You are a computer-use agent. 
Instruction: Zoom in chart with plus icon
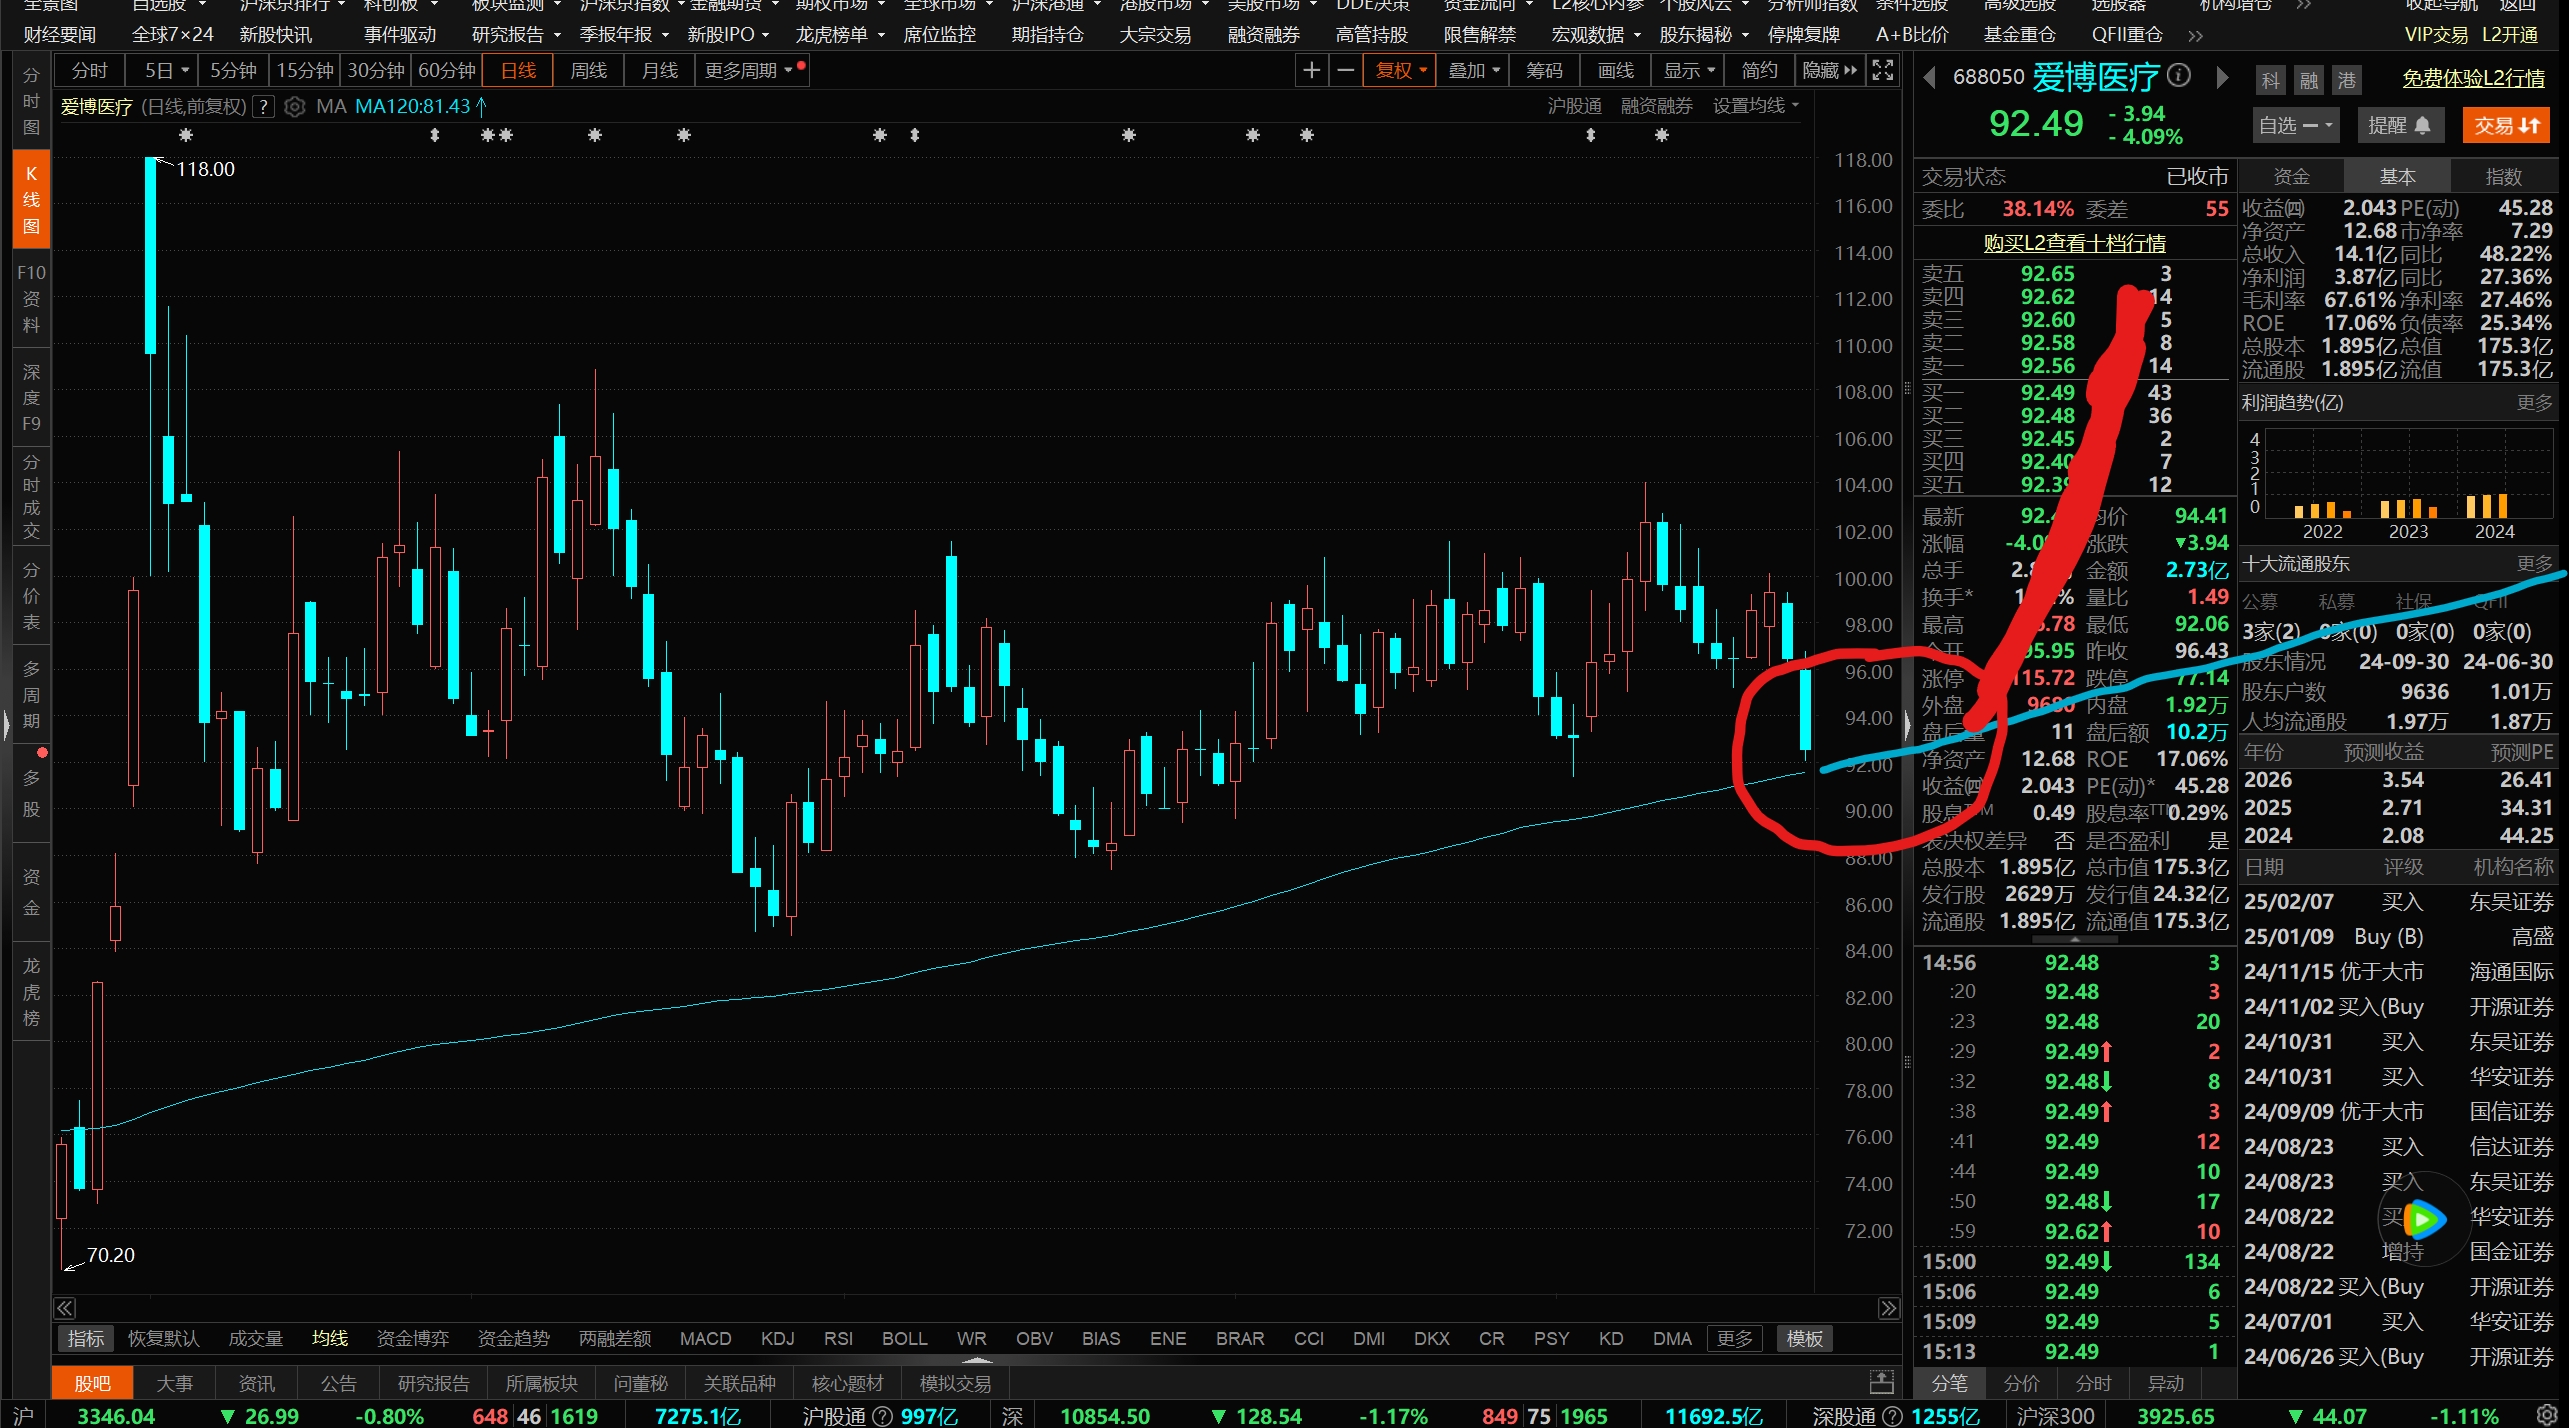pyautogui.click(x=1312, y=70)
